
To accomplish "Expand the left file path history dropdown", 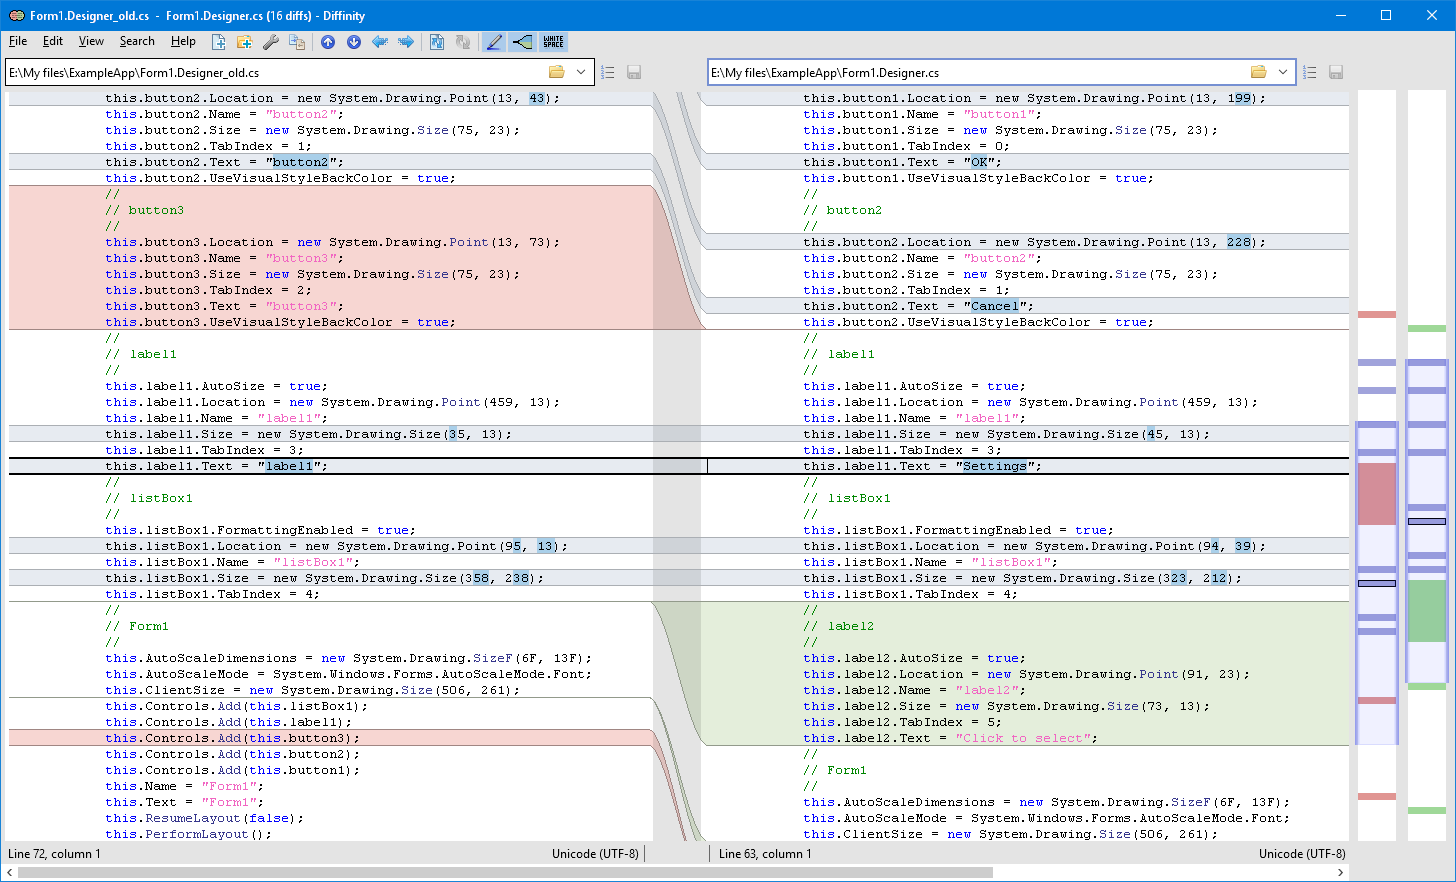I will pos(581,72).
